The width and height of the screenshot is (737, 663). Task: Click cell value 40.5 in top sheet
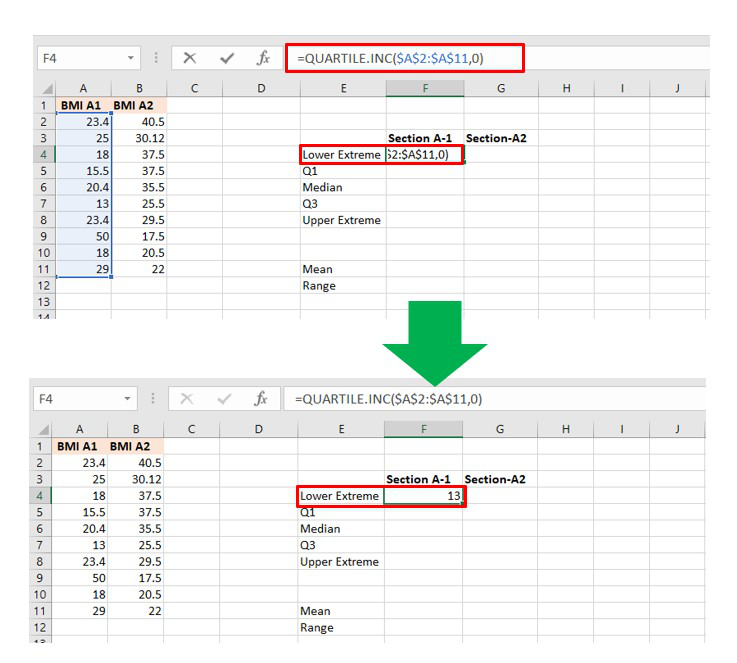coord(153,122)
